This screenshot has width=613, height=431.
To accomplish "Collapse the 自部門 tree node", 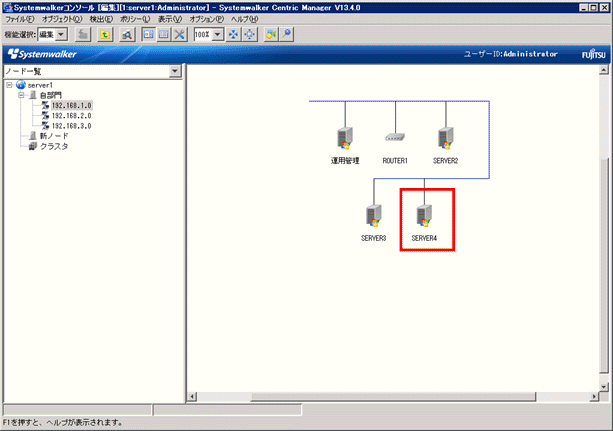I will [x=22, y=95].
